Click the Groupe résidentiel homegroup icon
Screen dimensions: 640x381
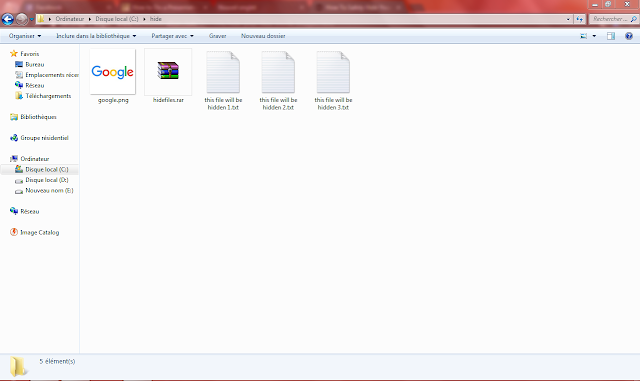click(14, 138)
